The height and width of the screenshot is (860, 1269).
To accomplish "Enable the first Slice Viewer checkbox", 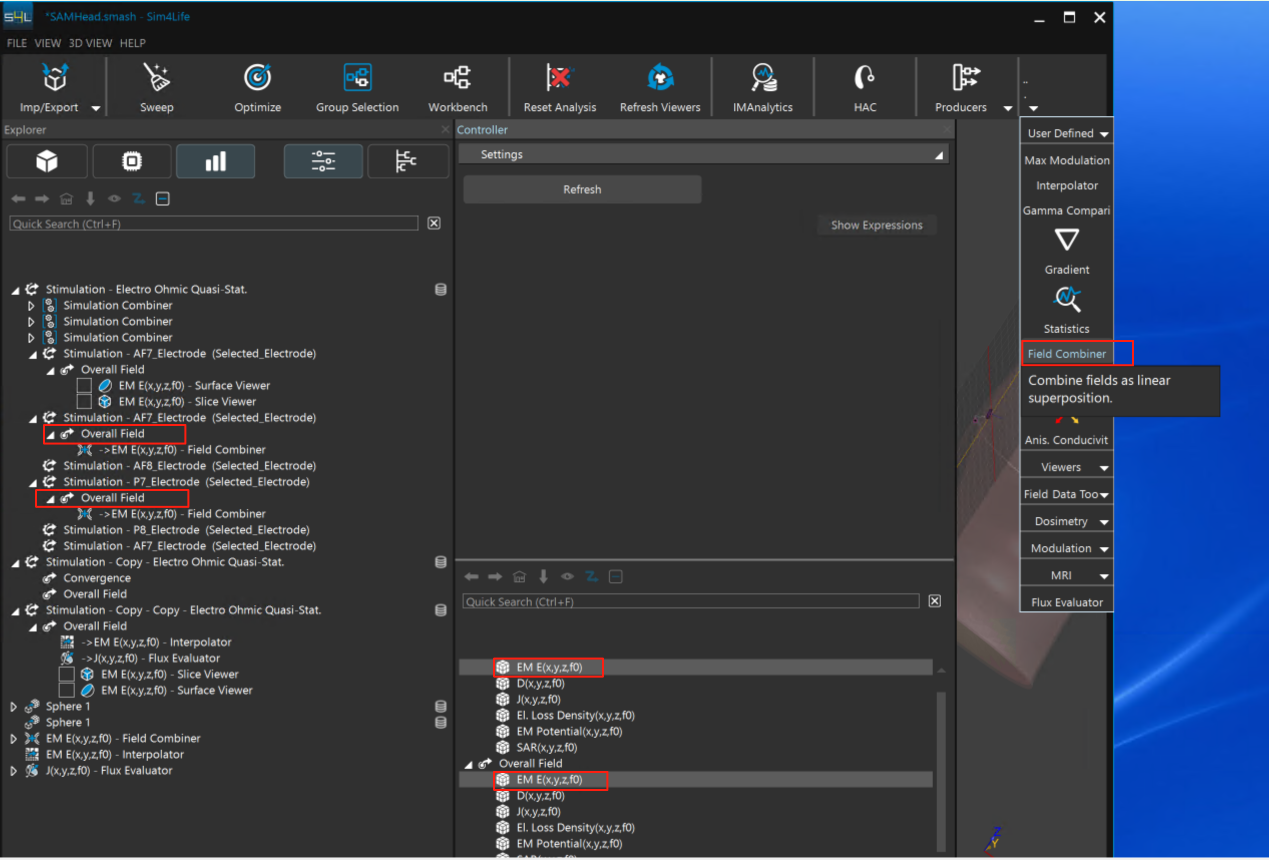I will point(85,402).
